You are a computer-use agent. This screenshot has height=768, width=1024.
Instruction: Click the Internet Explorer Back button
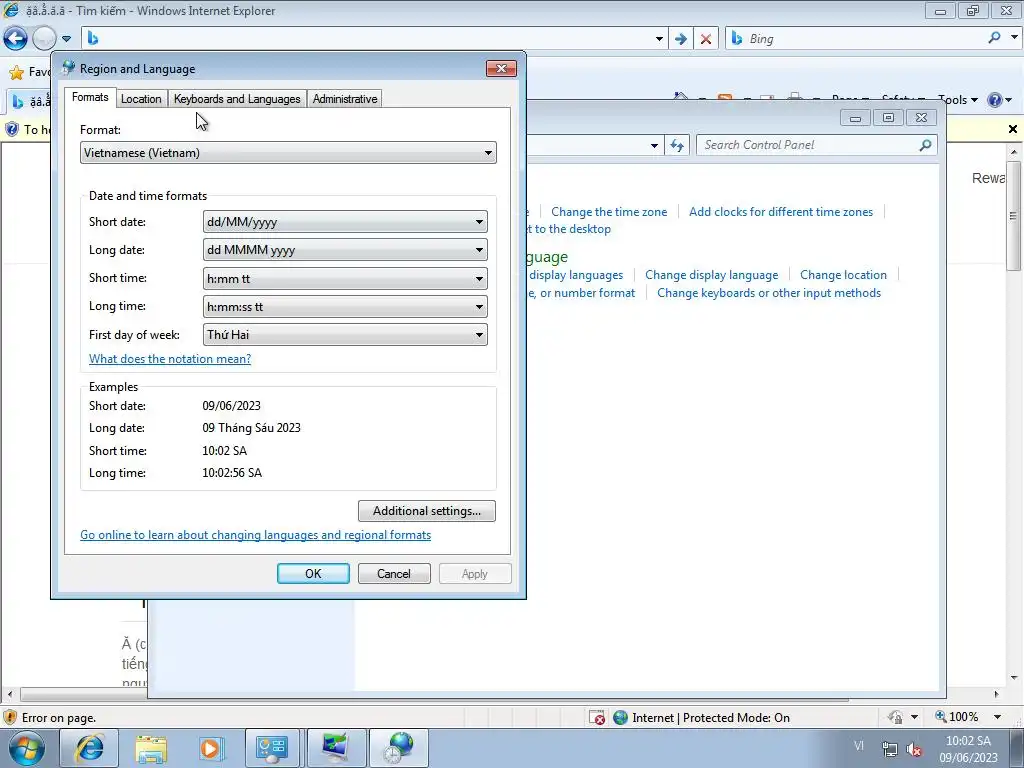click(x=16, y=39)
